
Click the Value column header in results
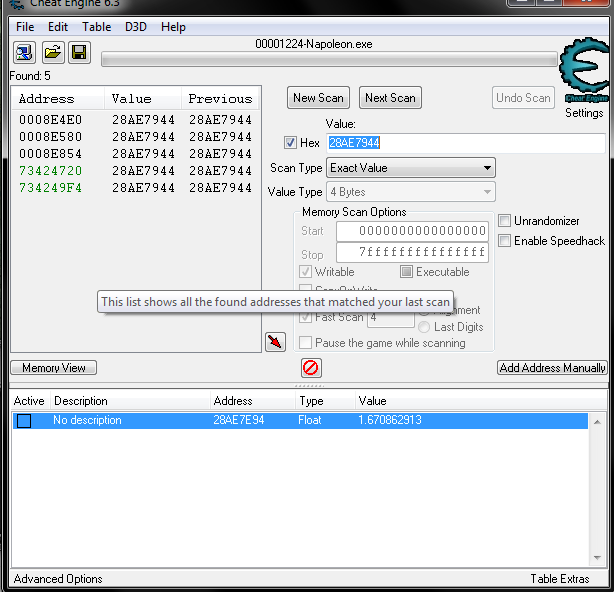click(x=143, y=98)
